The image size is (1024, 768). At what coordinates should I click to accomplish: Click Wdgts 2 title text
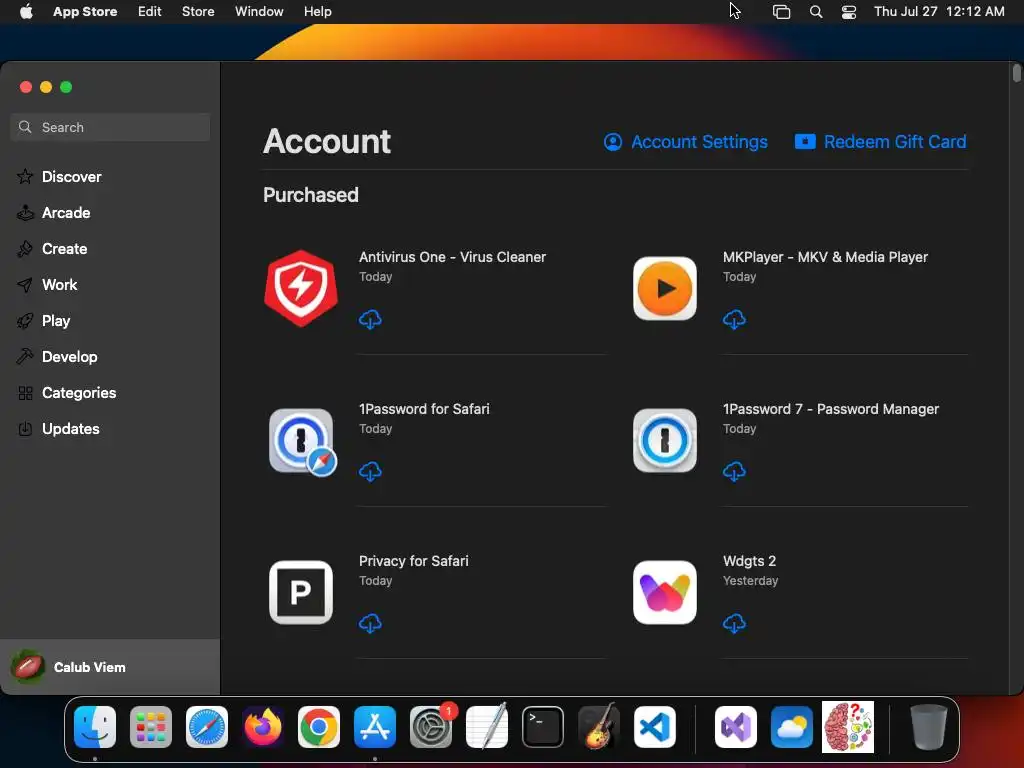(749, 561)
